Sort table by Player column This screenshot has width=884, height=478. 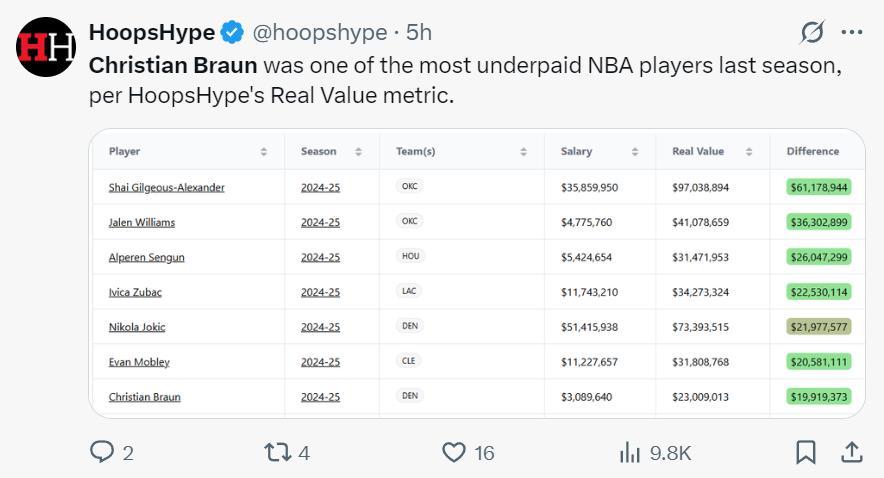coord(264,152)
